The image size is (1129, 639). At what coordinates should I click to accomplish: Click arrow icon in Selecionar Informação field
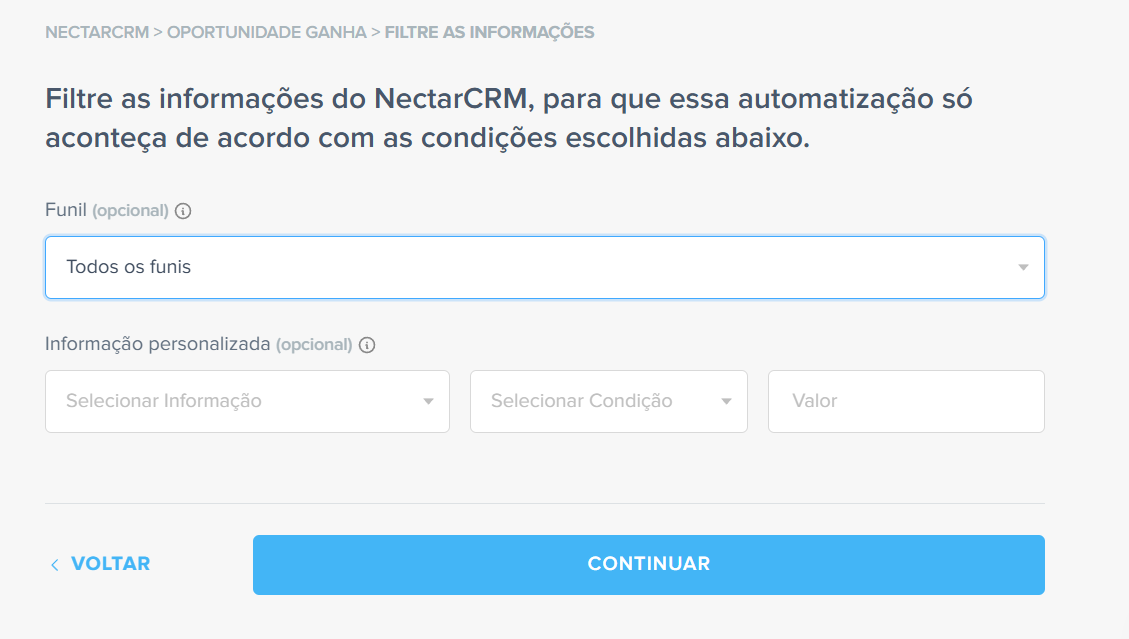click(428, 401)
